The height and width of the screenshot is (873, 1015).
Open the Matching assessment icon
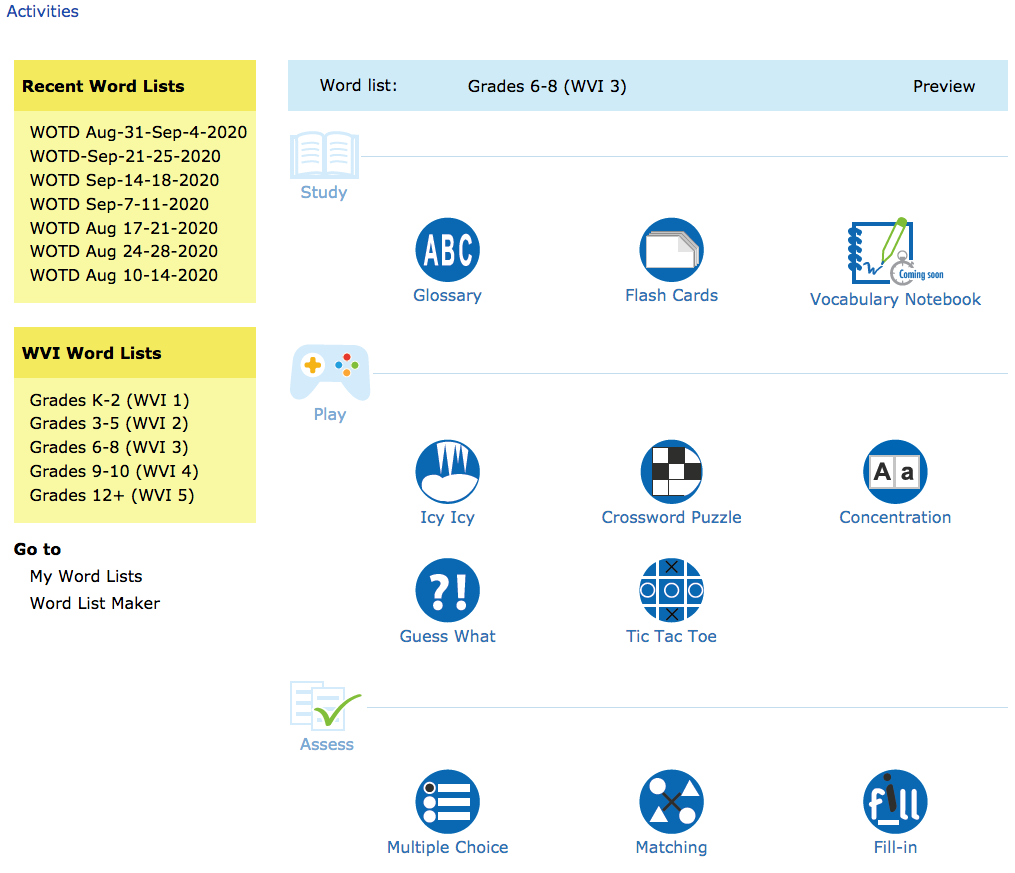point(671,802)
